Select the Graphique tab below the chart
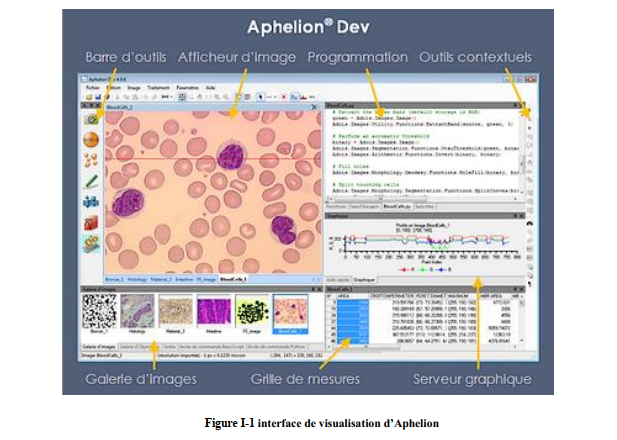The width and height of the screenshot is (617, 440). click(x=363, y=281)
